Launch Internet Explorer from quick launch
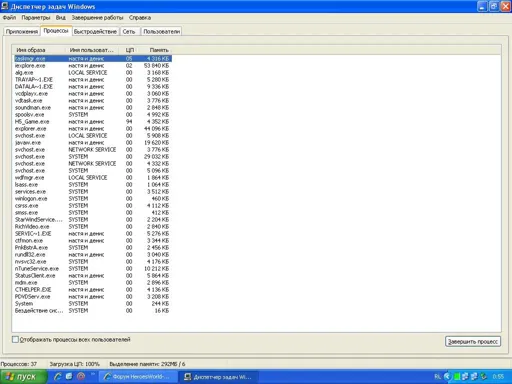512x384 pixels. (x=58, y=377)
